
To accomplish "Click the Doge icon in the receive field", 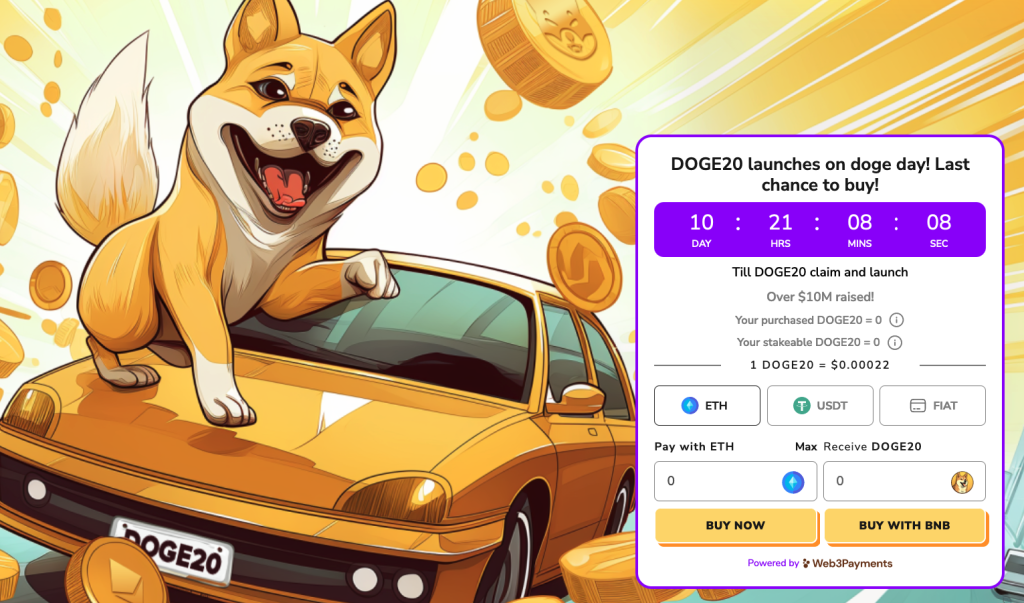I will [x=962, y=482].
